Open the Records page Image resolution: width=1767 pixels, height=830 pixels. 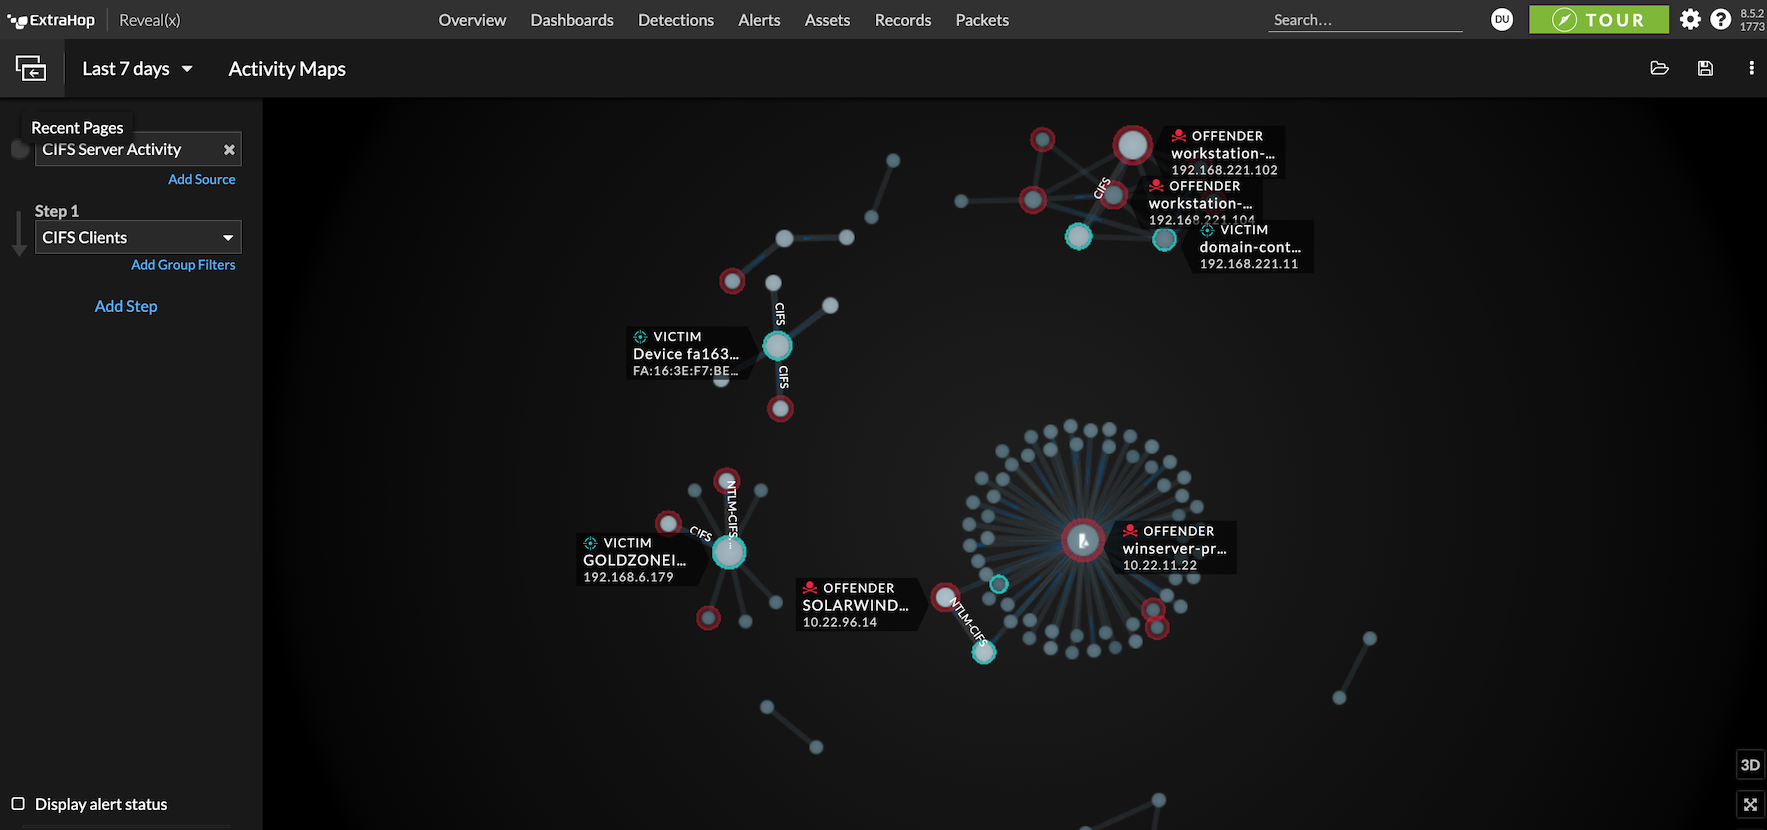[x=903, y=20]
